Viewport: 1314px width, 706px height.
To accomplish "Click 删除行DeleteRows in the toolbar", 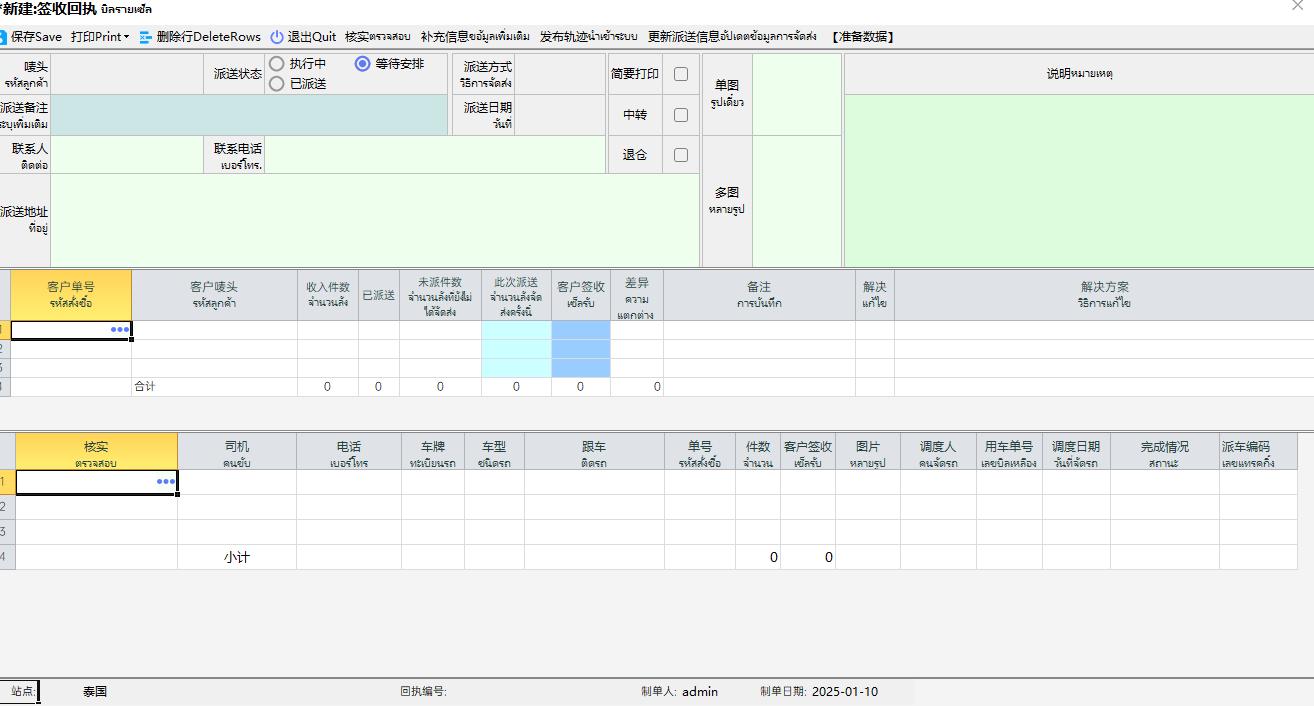I will (x=200, y=37).
